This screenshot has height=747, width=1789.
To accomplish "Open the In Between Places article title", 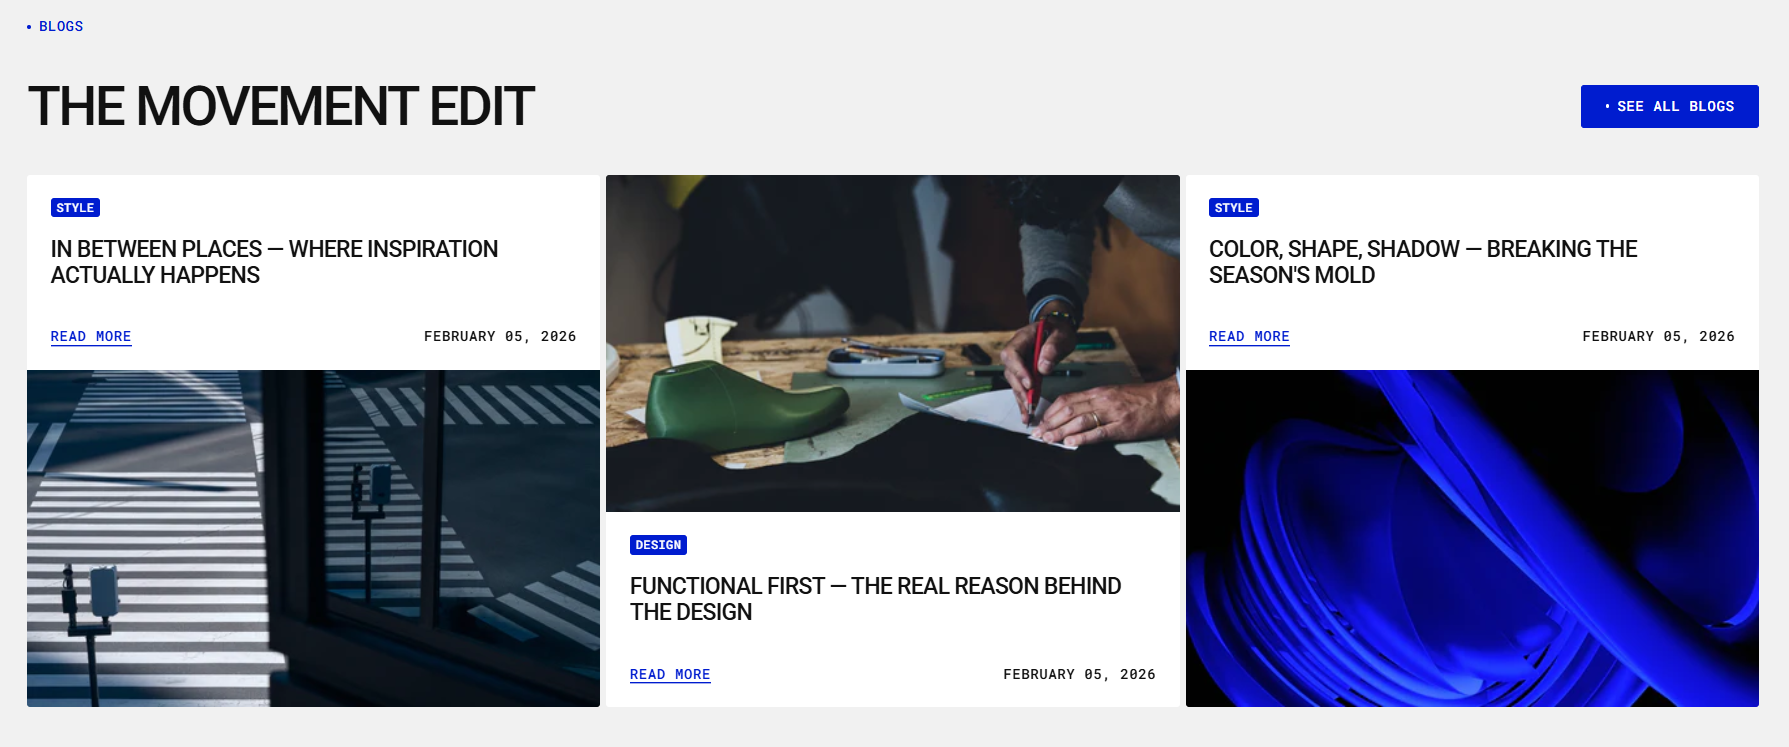I will tap(274, 262).
